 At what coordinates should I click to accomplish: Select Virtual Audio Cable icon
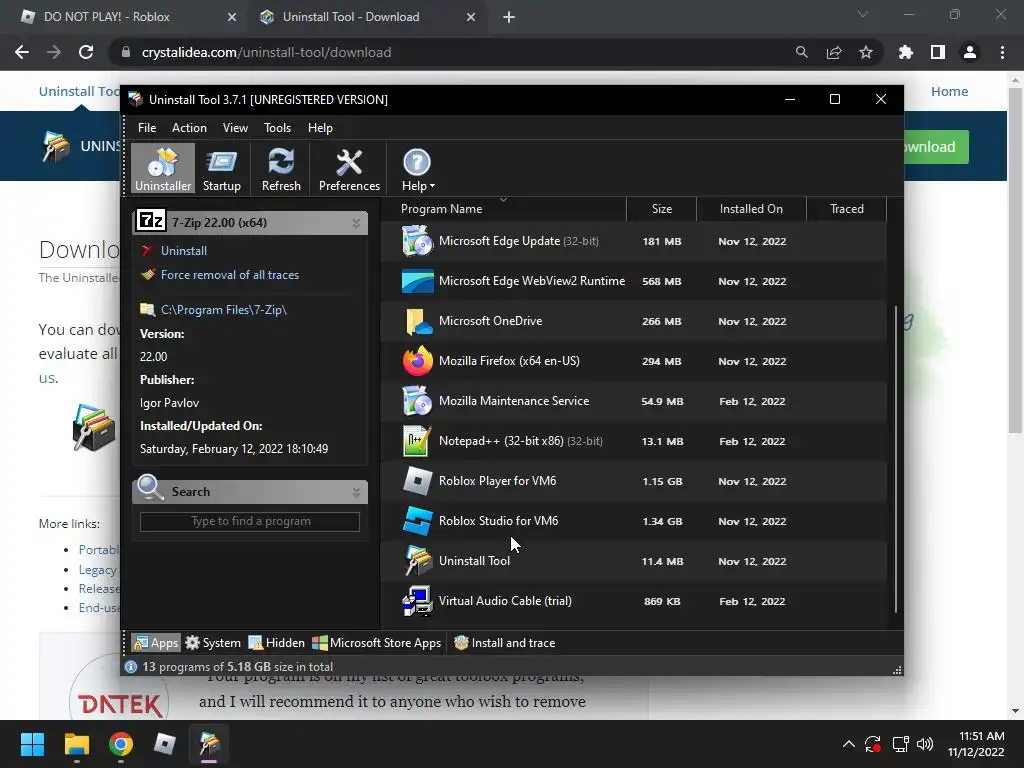coord(417,601)
